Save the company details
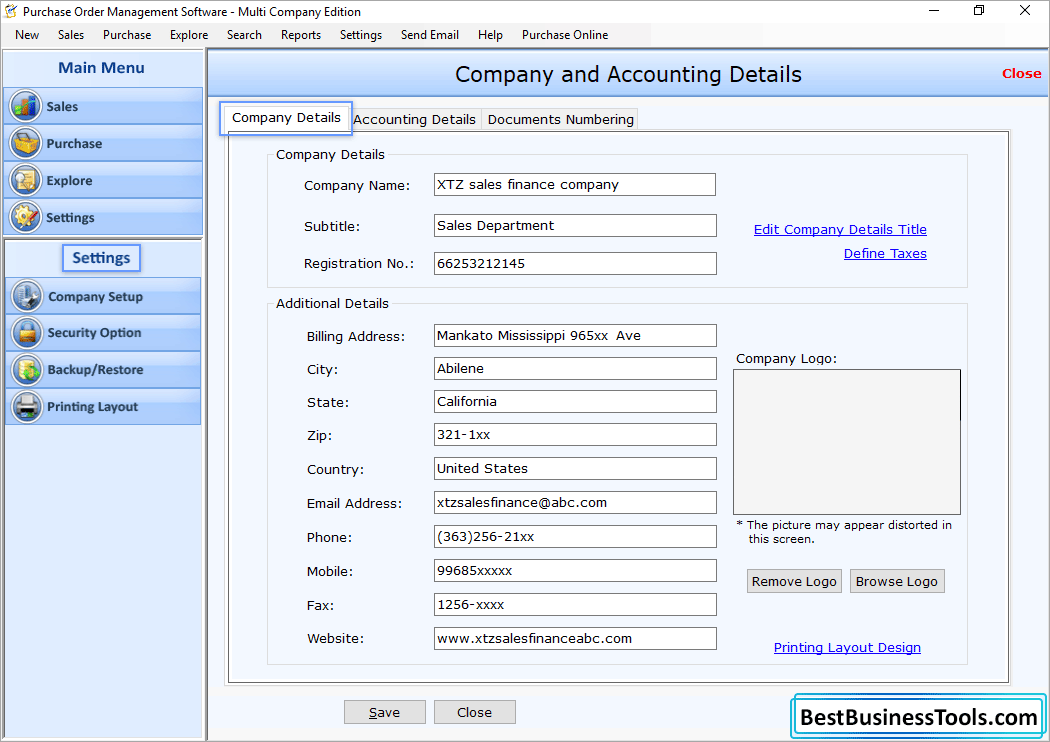The height and width of the screenshot is (742, 1050). (x=384, y=711)
